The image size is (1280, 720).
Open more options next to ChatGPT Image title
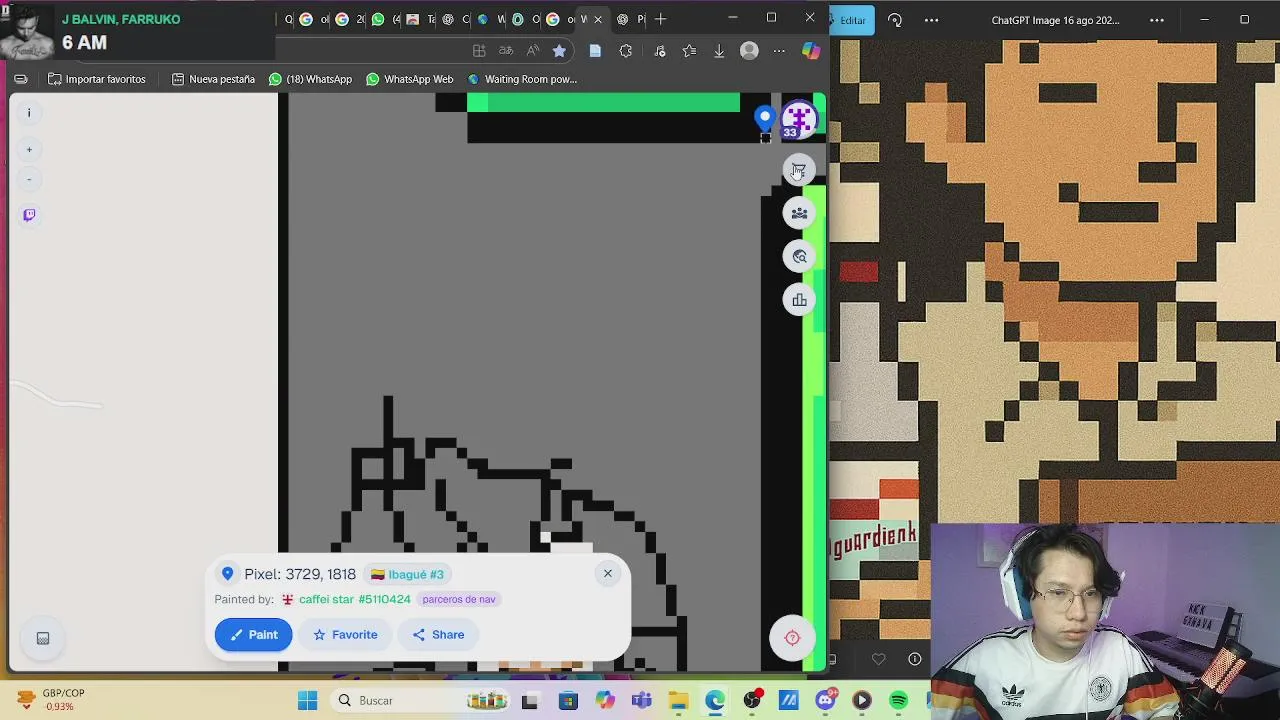point(1157,20)
